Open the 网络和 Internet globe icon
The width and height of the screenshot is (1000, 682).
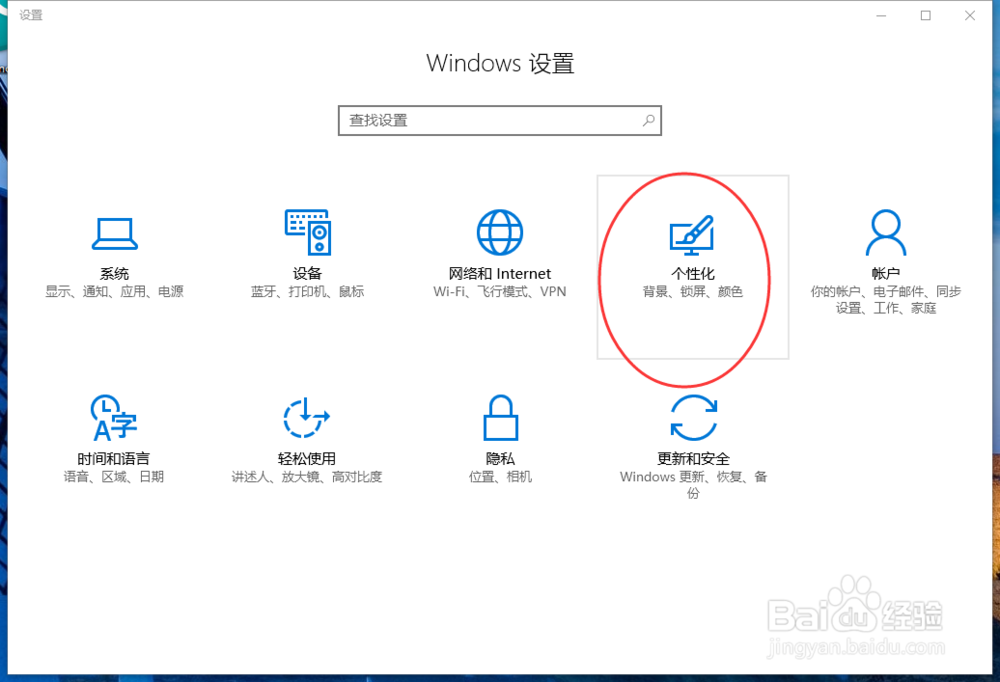coord(500,232)
